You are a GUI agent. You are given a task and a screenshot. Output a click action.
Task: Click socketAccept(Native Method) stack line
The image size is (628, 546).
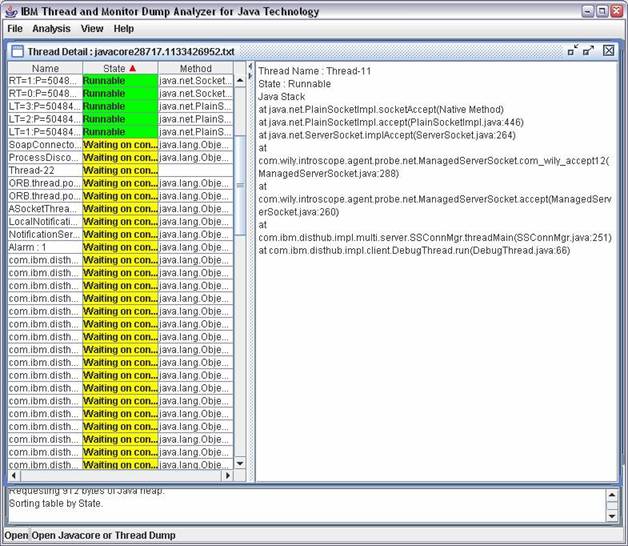(381, 109)
